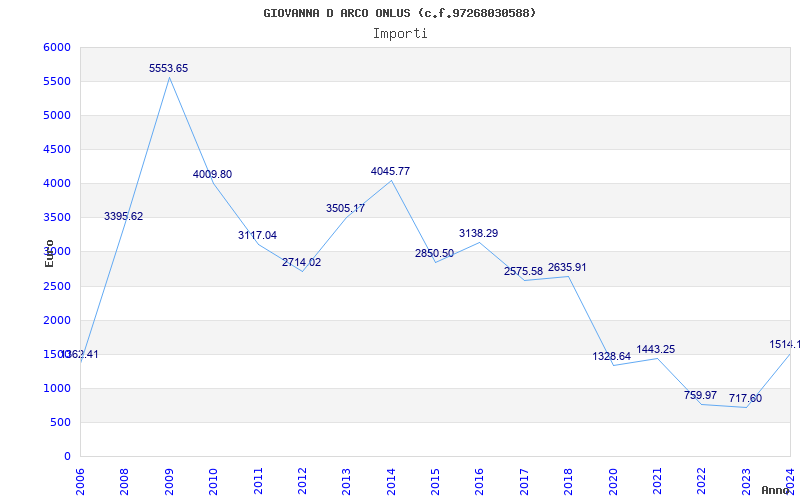Select the 4045.77 data label
Screen dimensions: 800x500
(390, 171)
